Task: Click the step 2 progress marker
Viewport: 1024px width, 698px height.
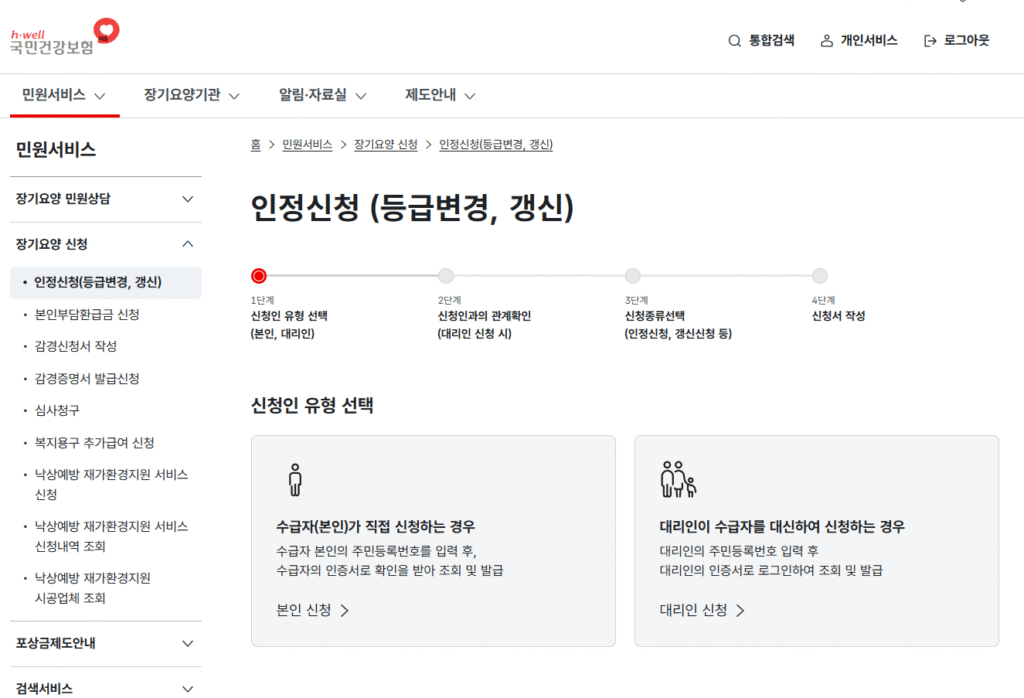Action: (446, 276)
